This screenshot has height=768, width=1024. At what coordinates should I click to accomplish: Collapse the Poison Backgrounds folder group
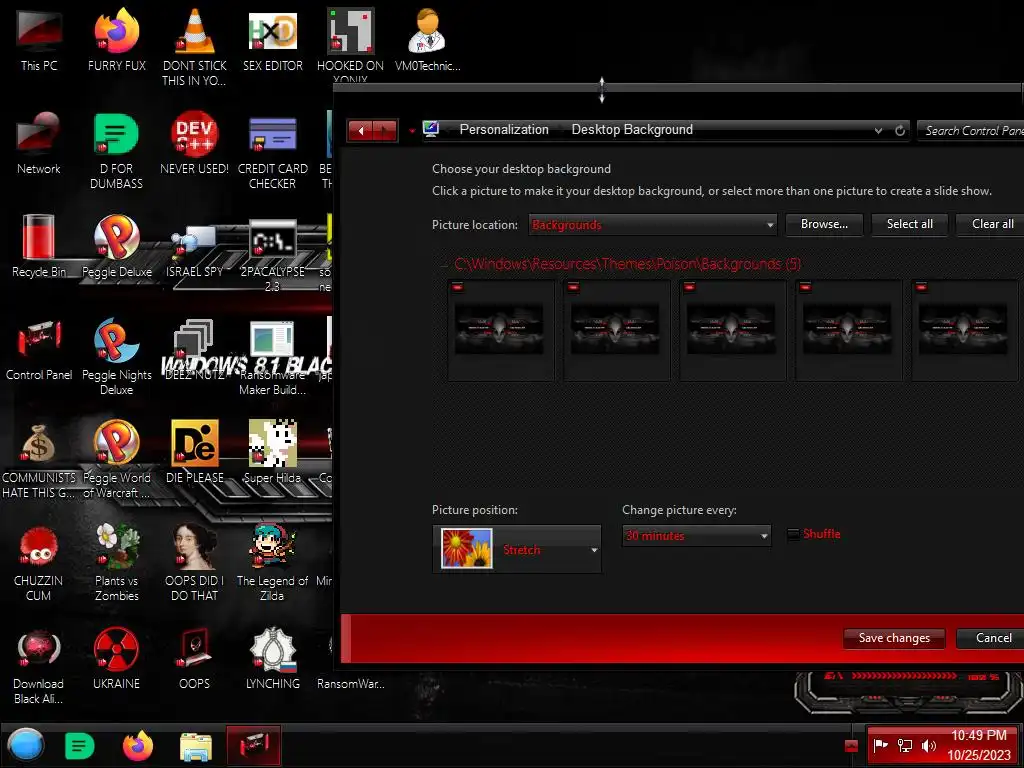click(445, 264)
